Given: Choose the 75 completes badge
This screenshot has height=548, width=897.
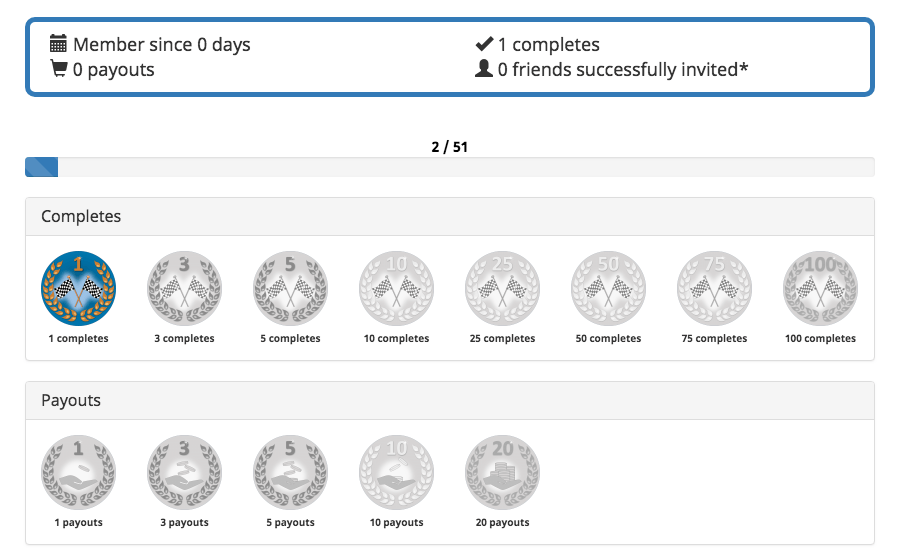Looking at the screenshot, I should coord(715,288).
